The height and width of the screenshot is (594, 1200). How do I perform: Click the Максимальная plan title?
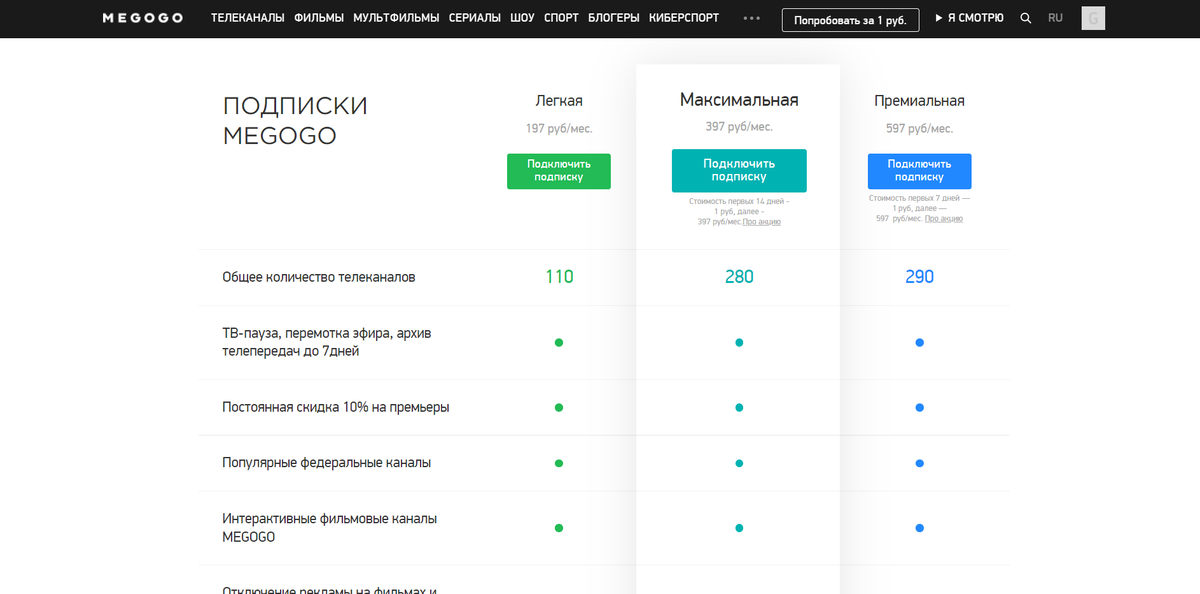click(x=739, y=100)
